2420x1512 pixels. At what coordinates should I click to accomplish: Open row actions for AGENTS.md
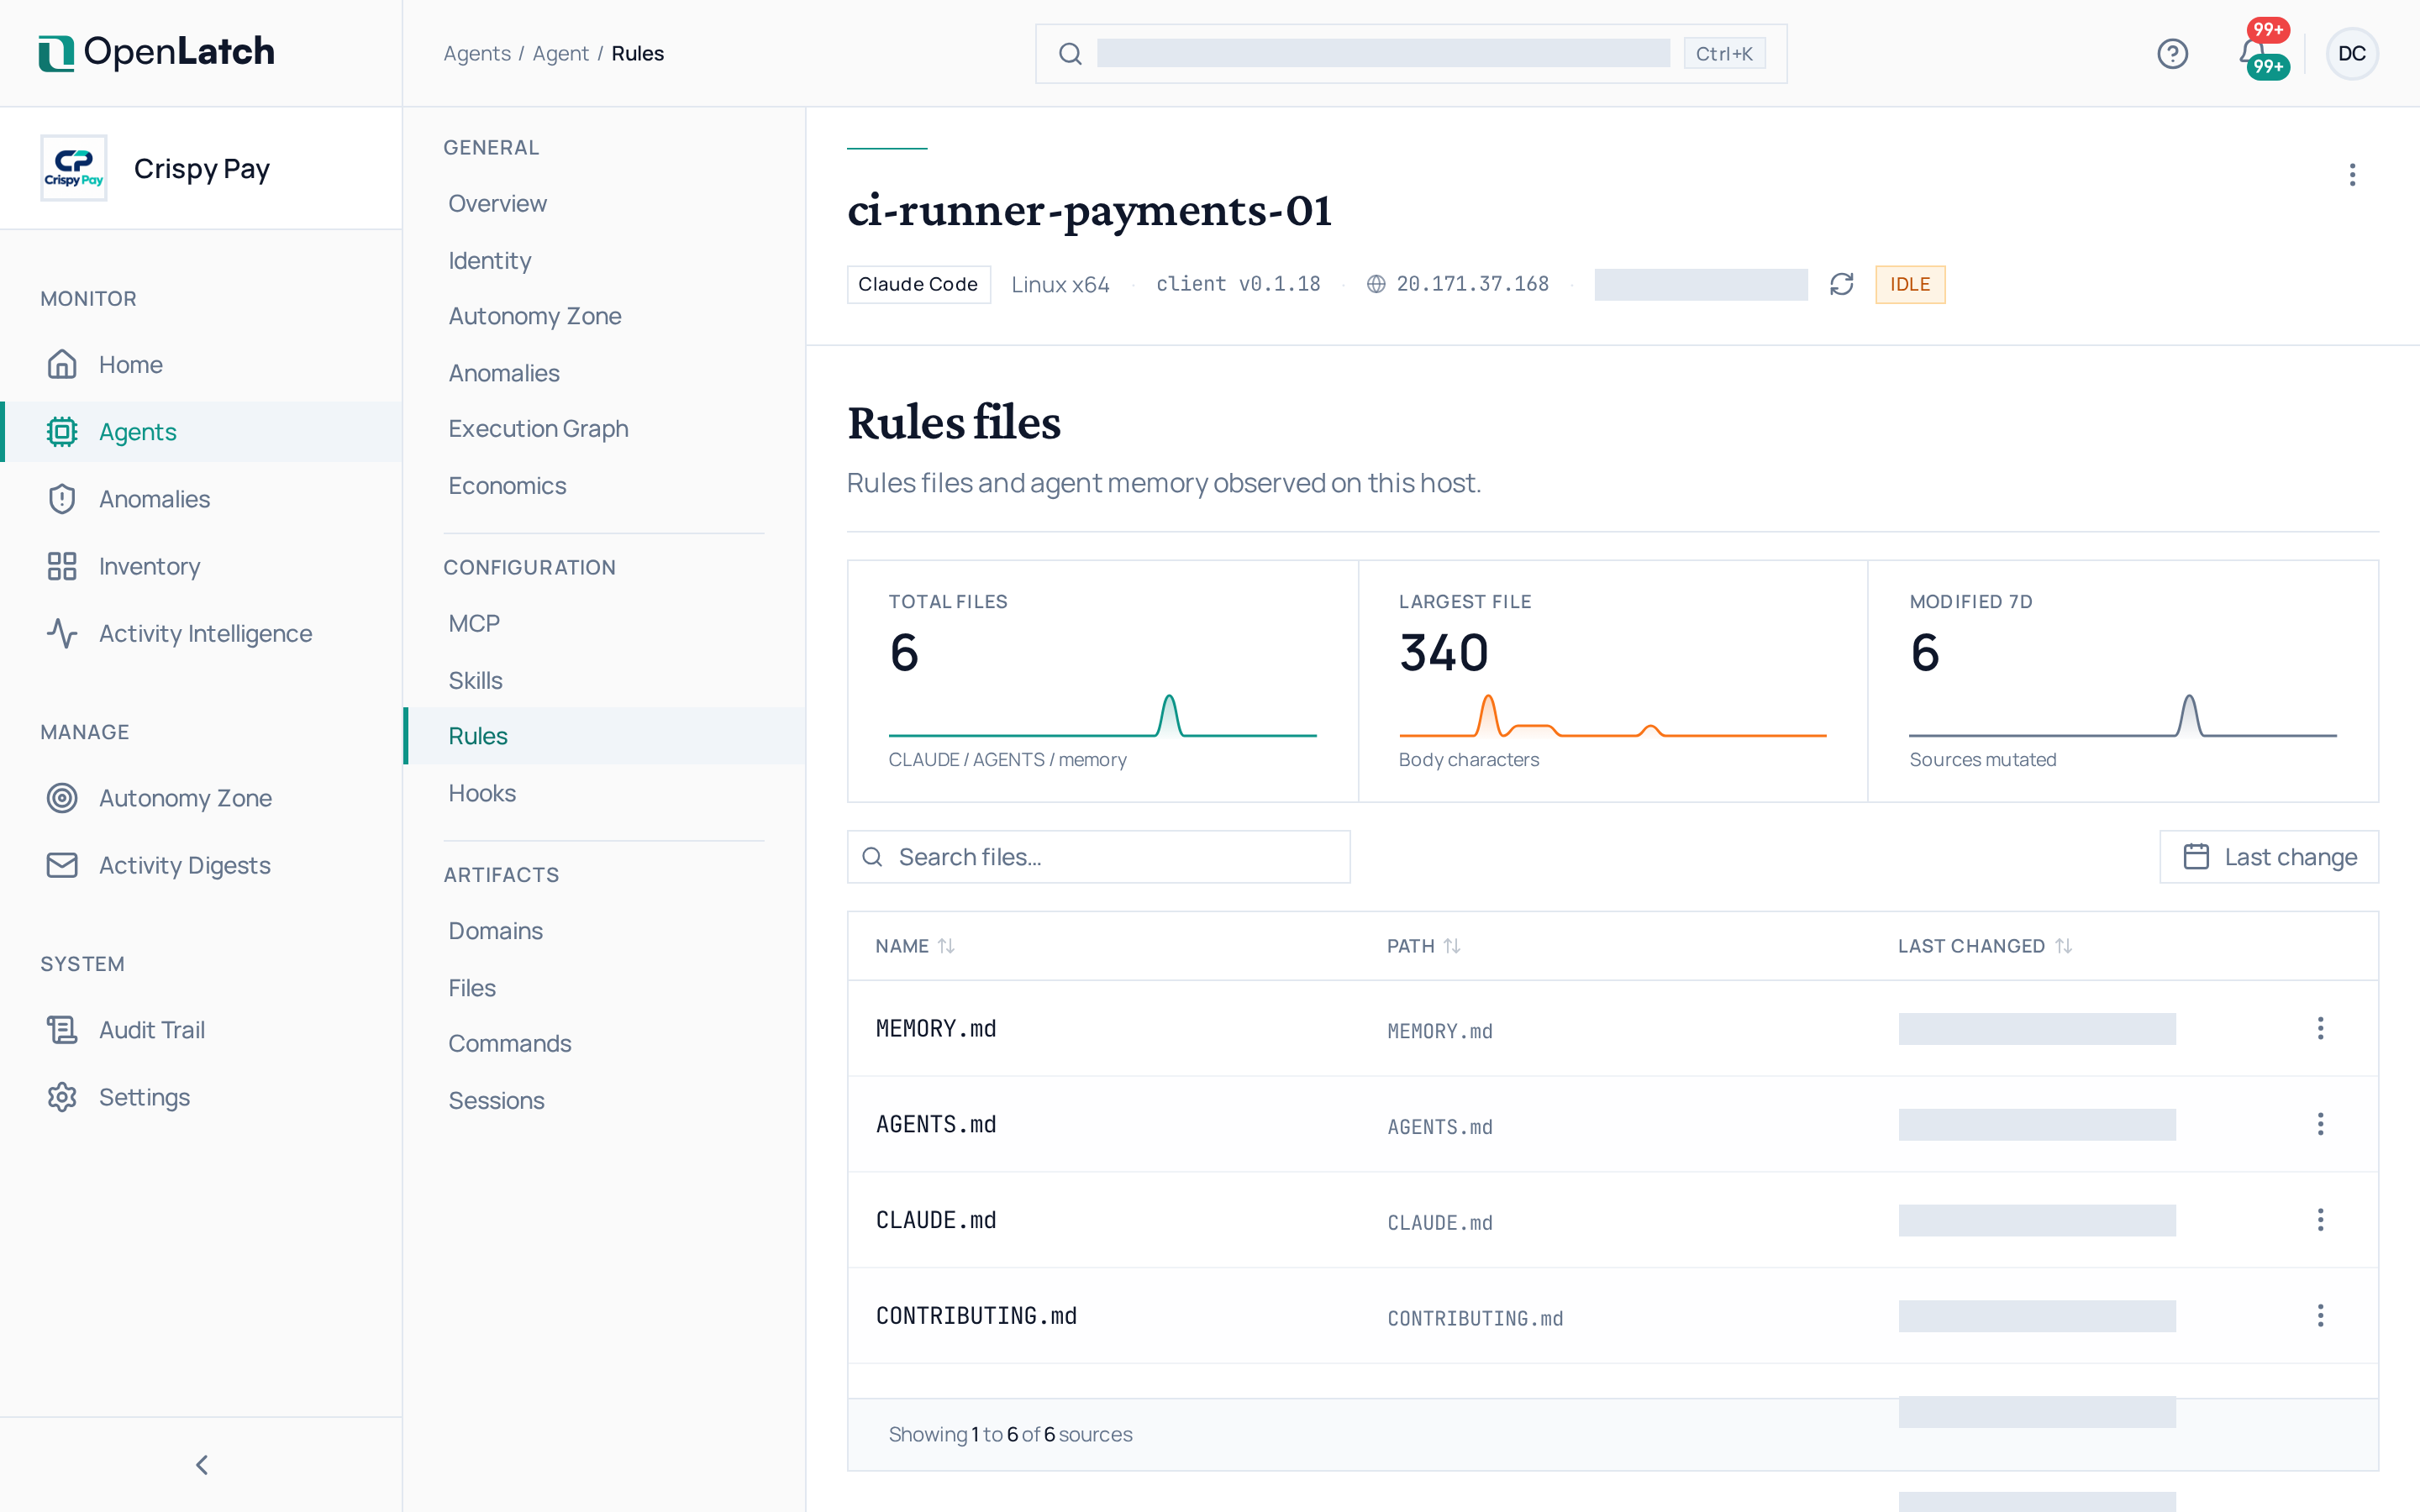pyautogui.click(x=2320, y=1124)
